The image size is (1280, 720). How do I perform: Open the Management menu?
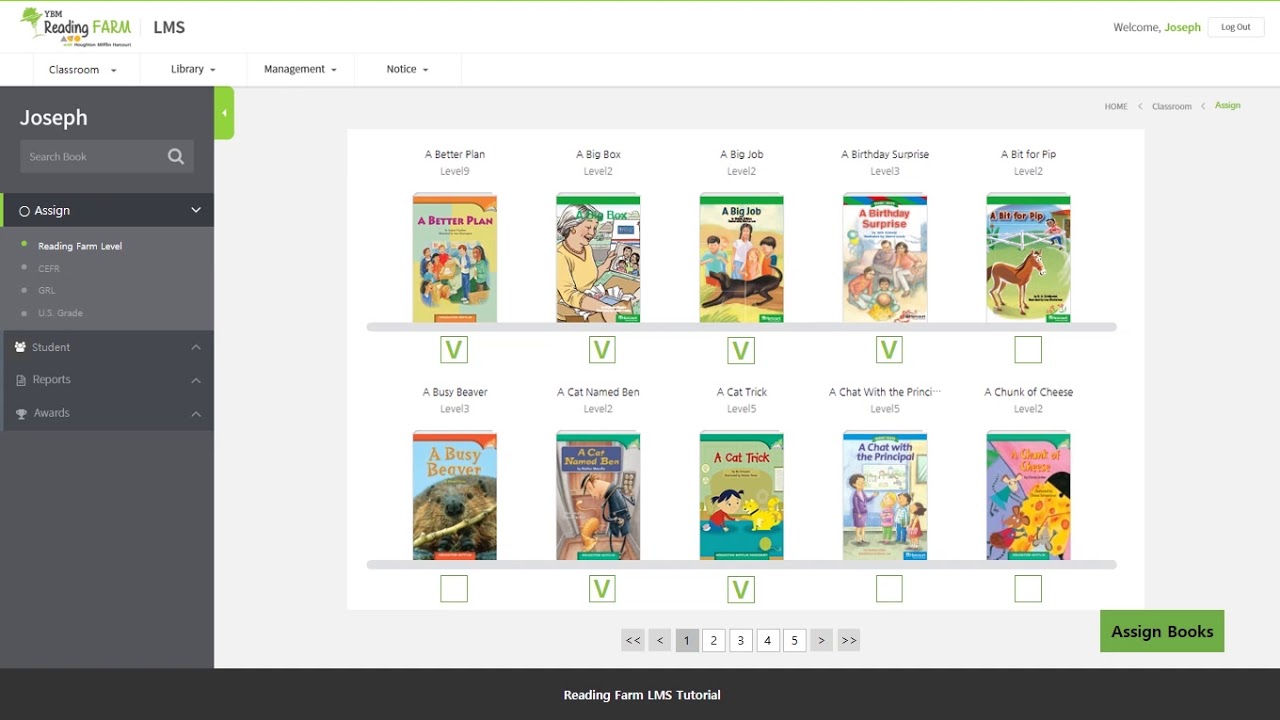(300, 69)
